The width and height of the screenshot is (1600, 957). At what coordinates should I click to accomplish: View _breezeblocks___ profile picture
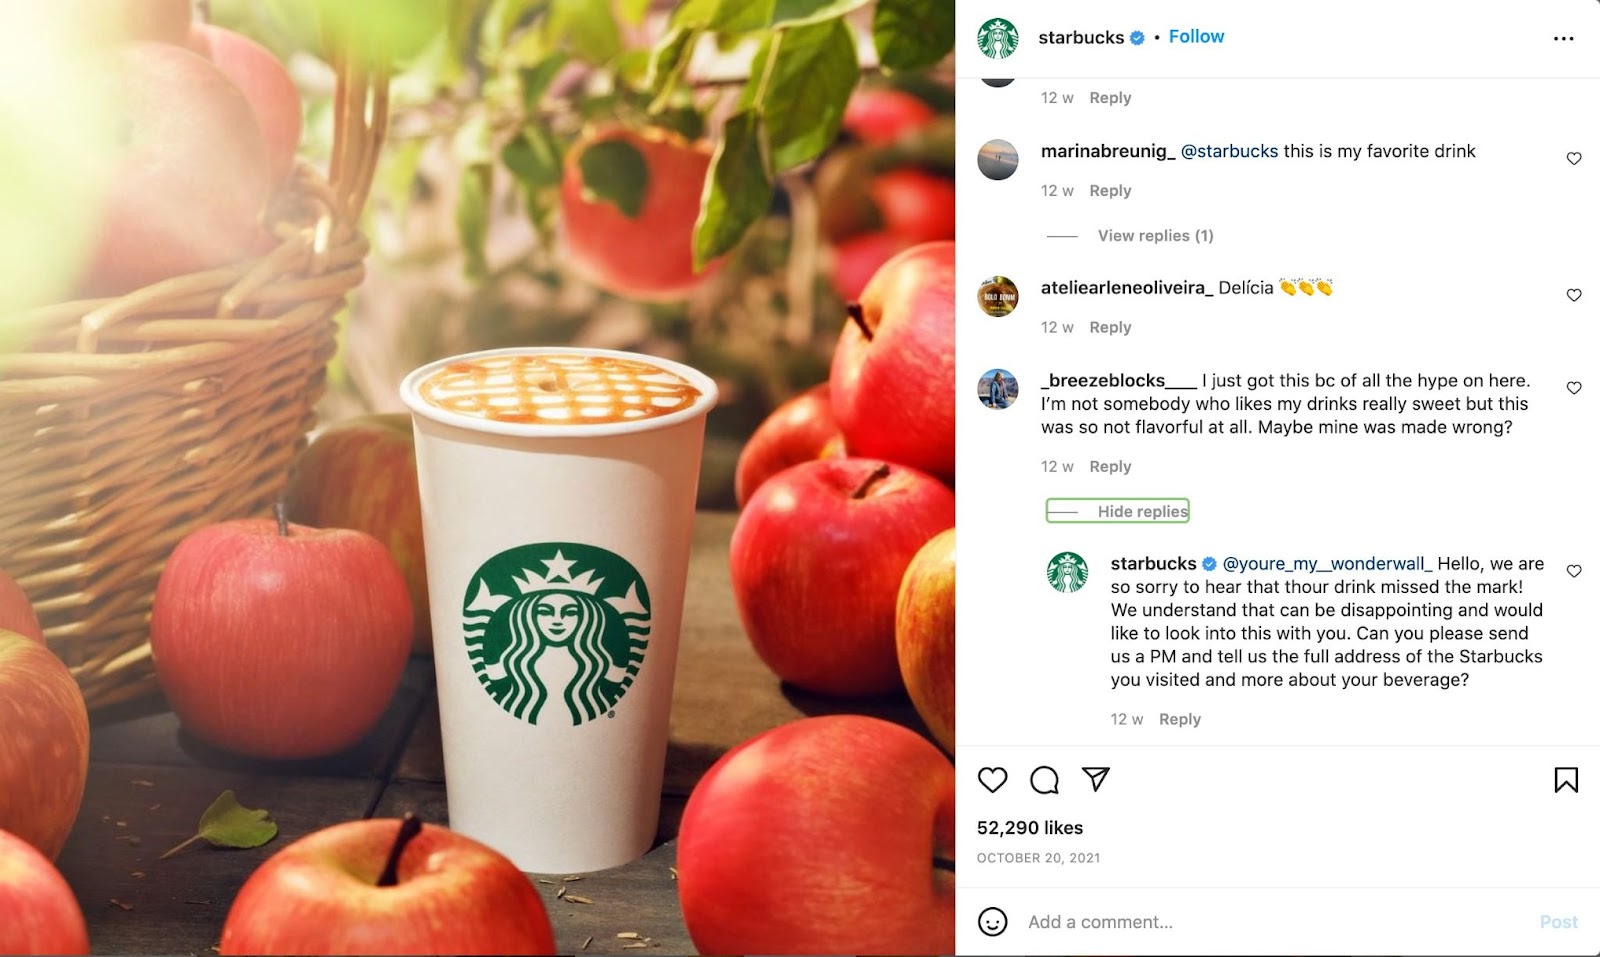(998, 389)
